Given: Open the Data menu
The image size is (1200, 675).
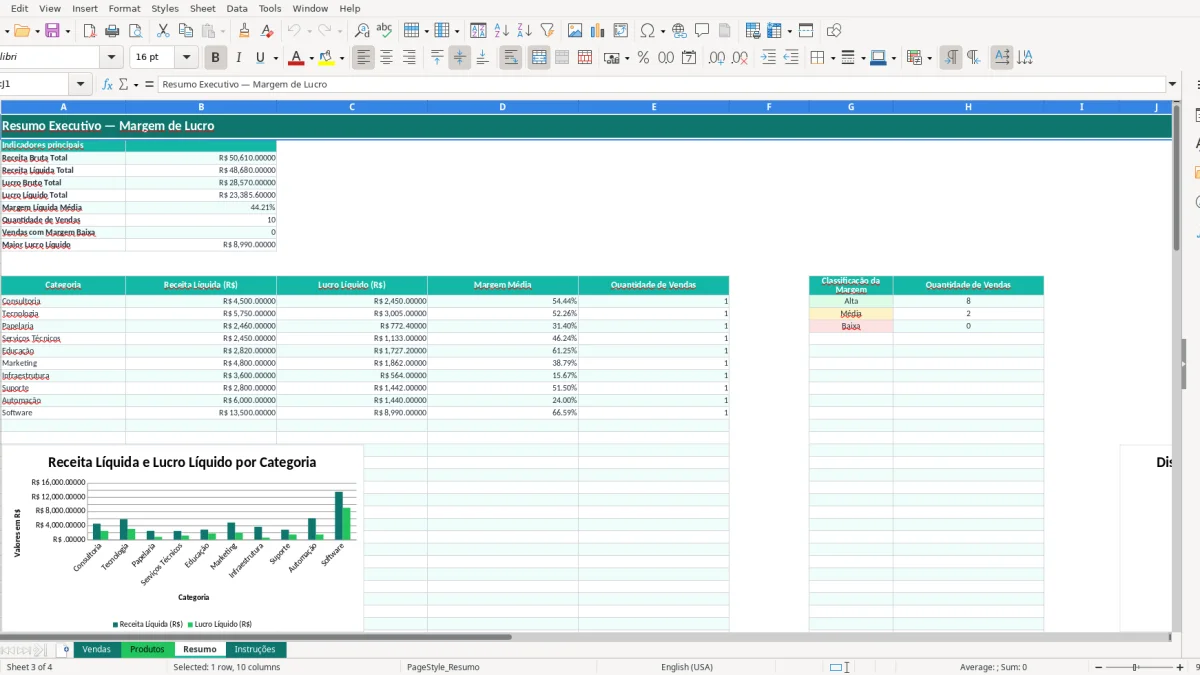Looking at the screenshot, I should pyautogui.click(x=237, y=8).
